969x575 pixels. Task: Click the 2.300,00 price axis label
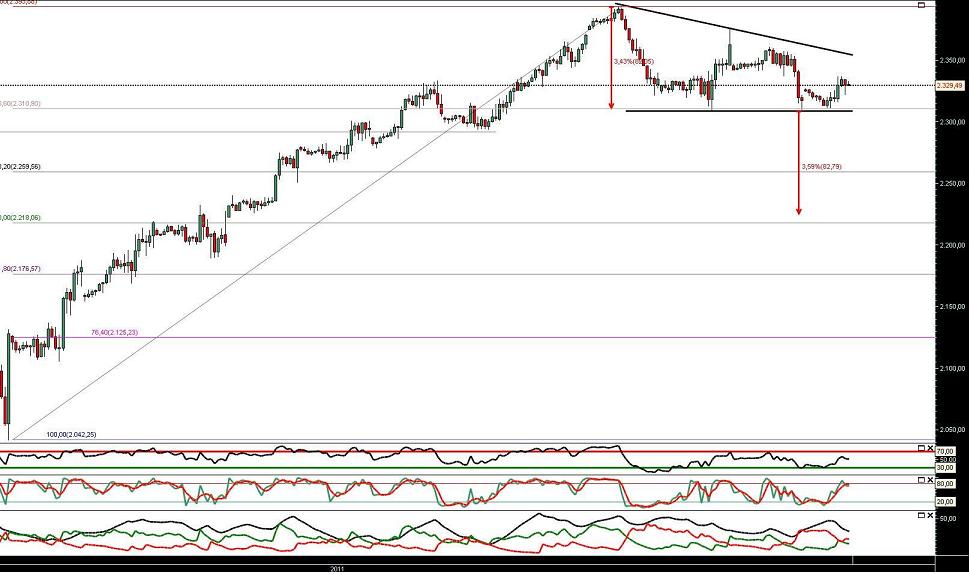[x=951, y=122]
